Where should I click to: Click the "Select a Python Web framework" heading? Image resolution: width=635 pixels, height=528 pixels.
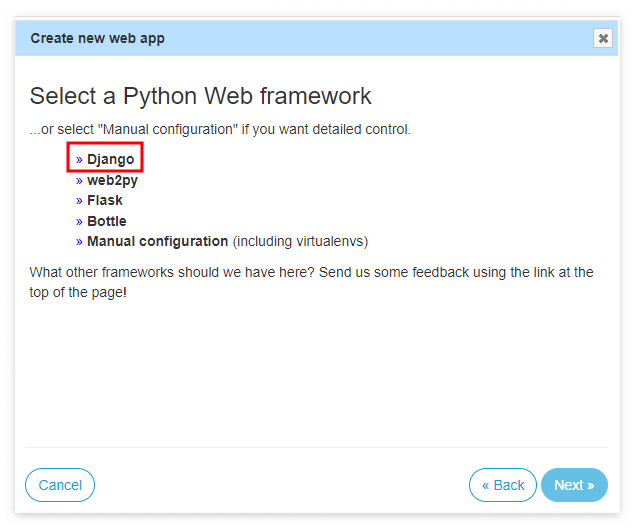click(x=200, y=96)
